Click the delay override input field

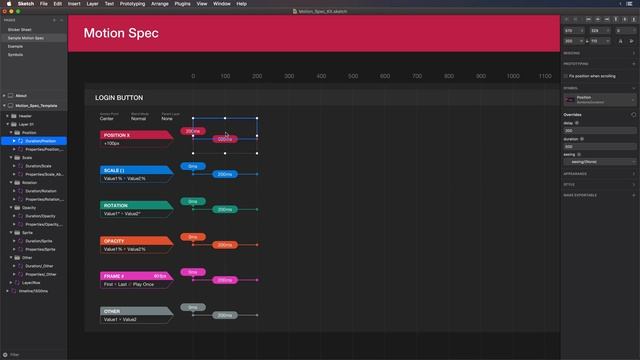599,131
